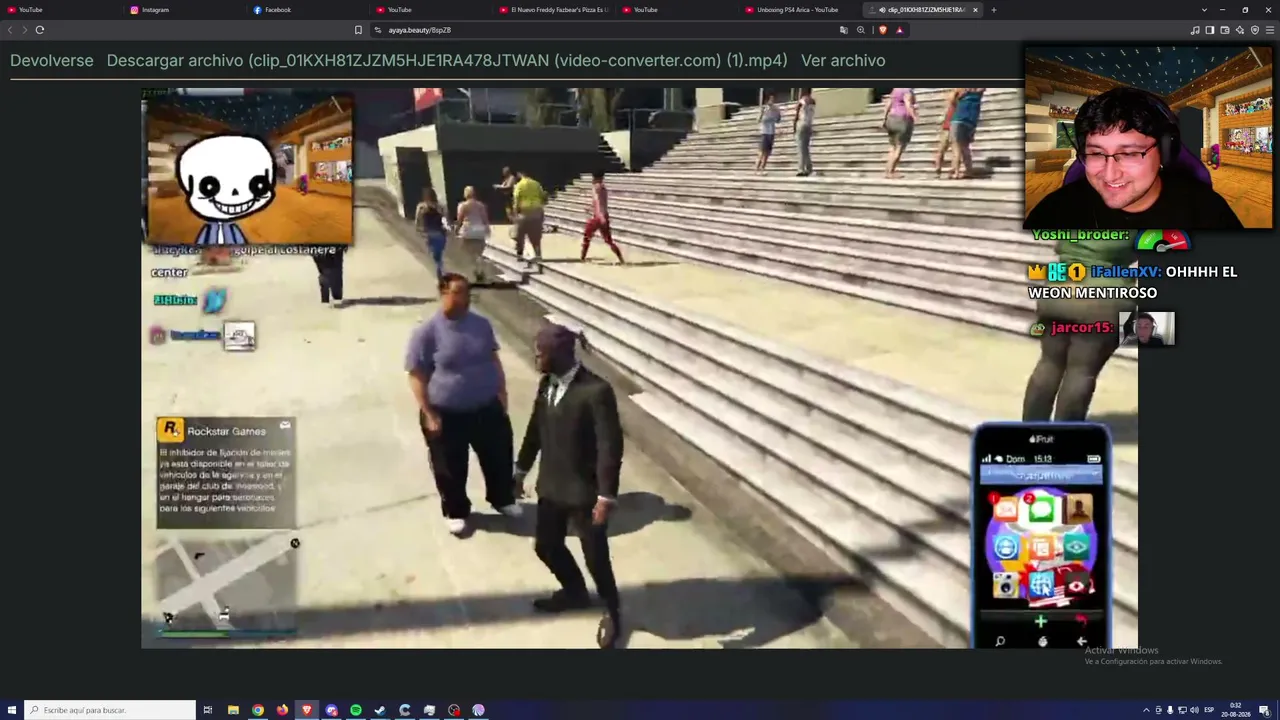Click the video player clip frame

pos(639,368)
